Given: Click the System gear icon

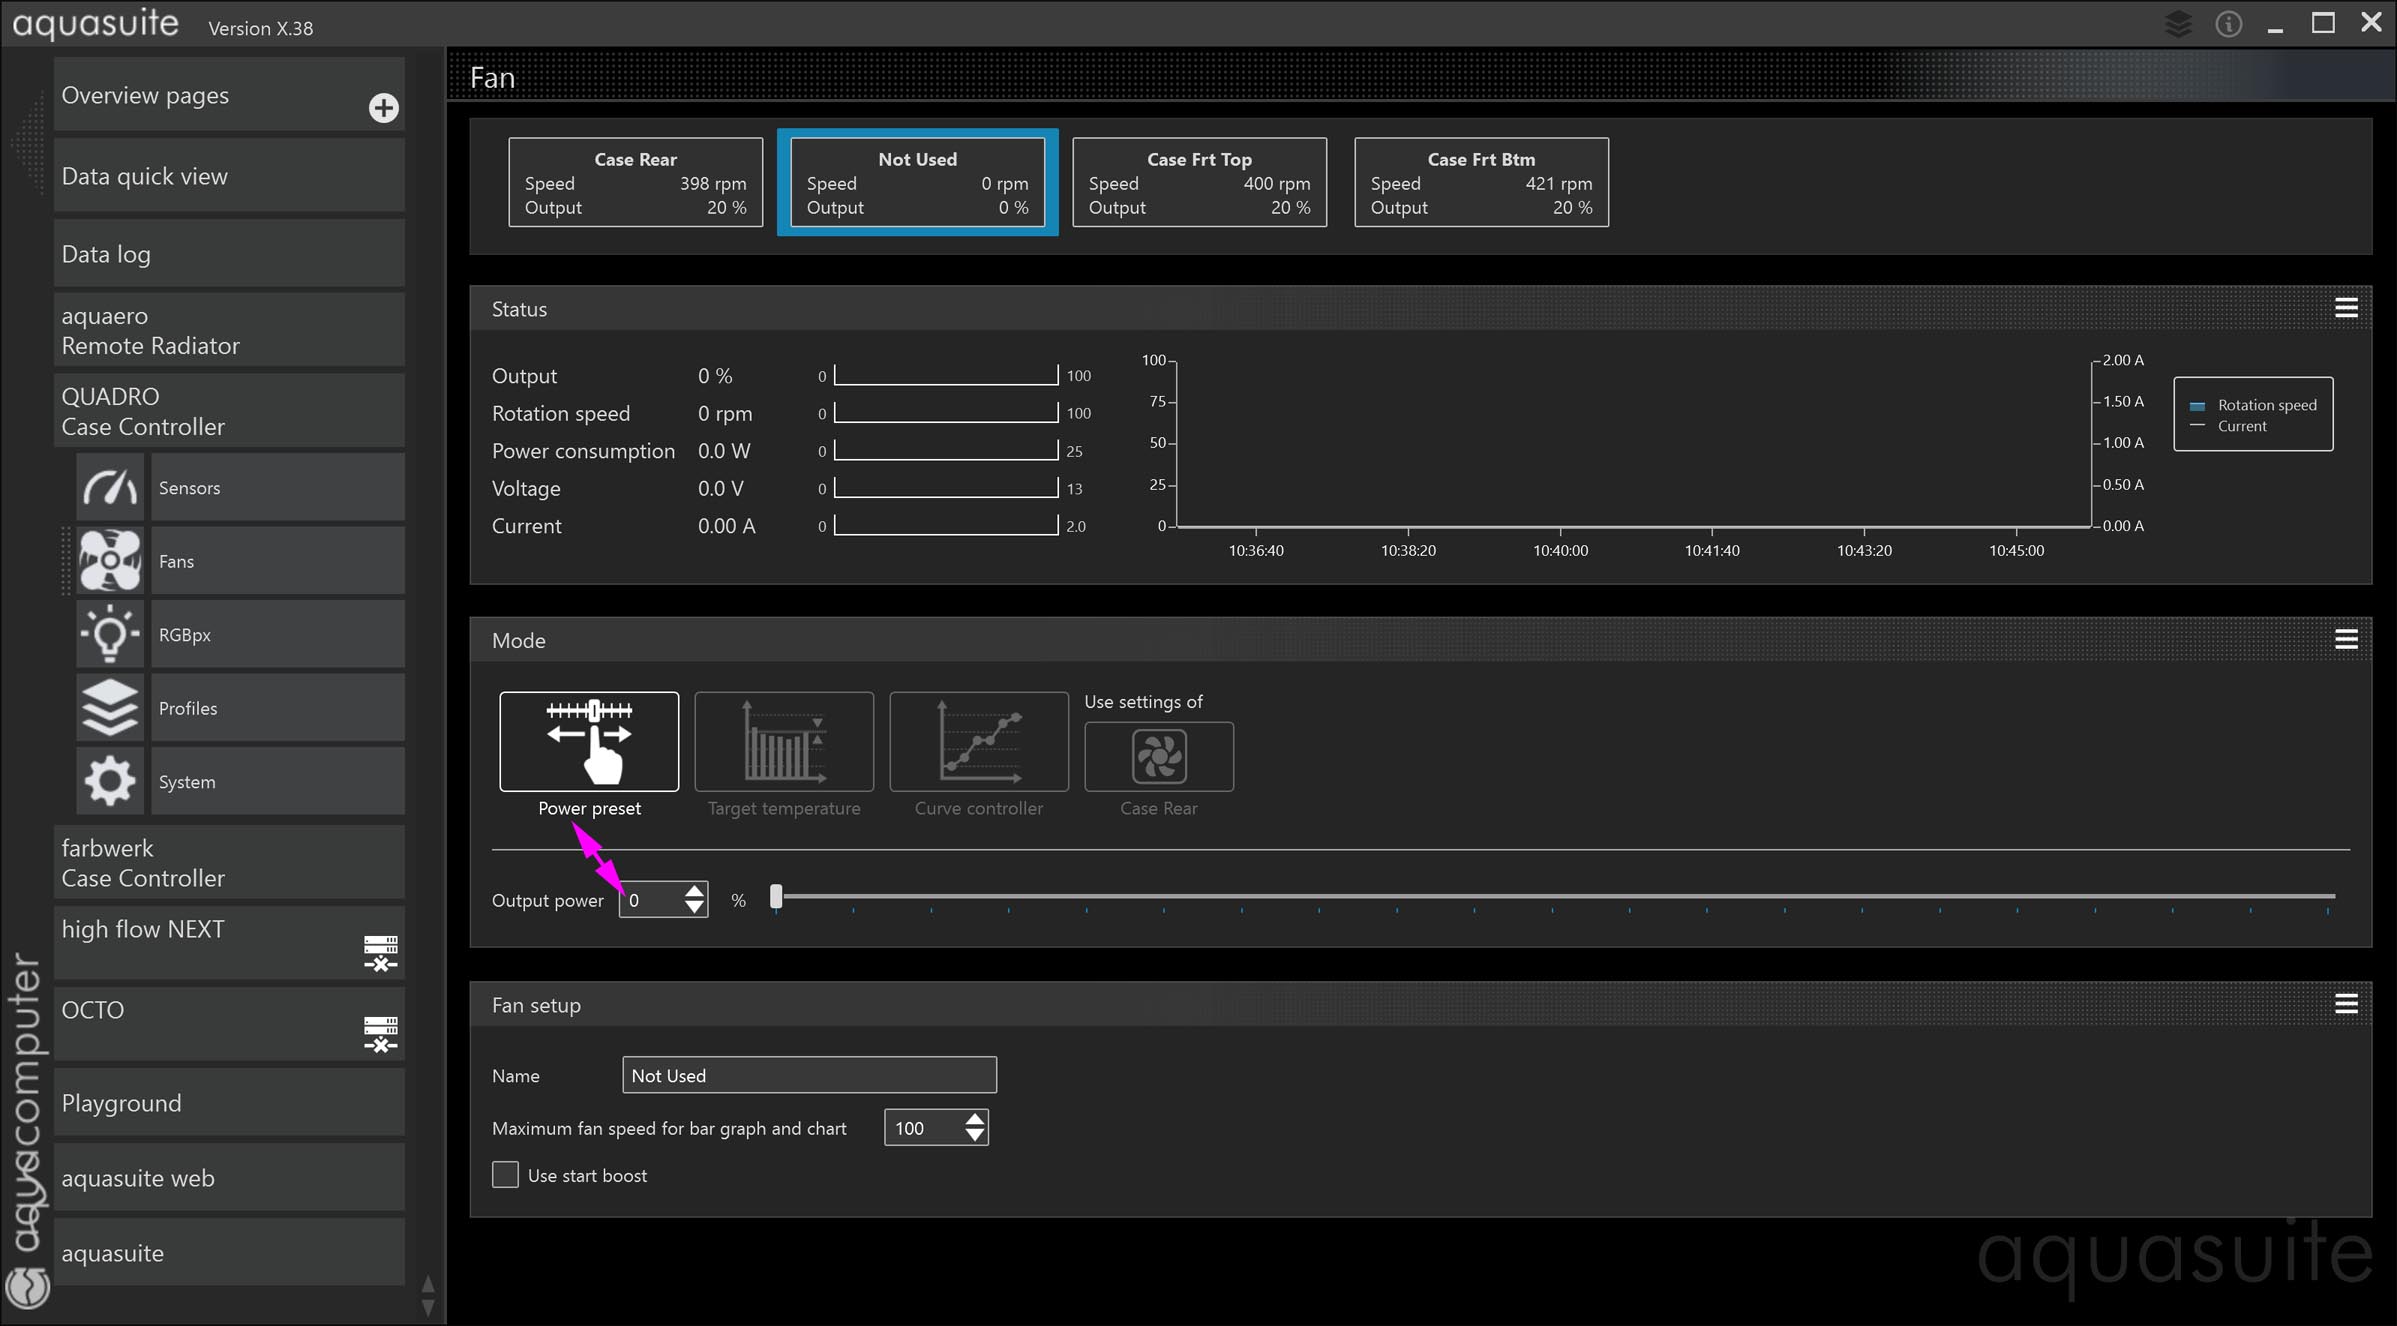Looking at the screenshot, I should [x=110, y=781].
